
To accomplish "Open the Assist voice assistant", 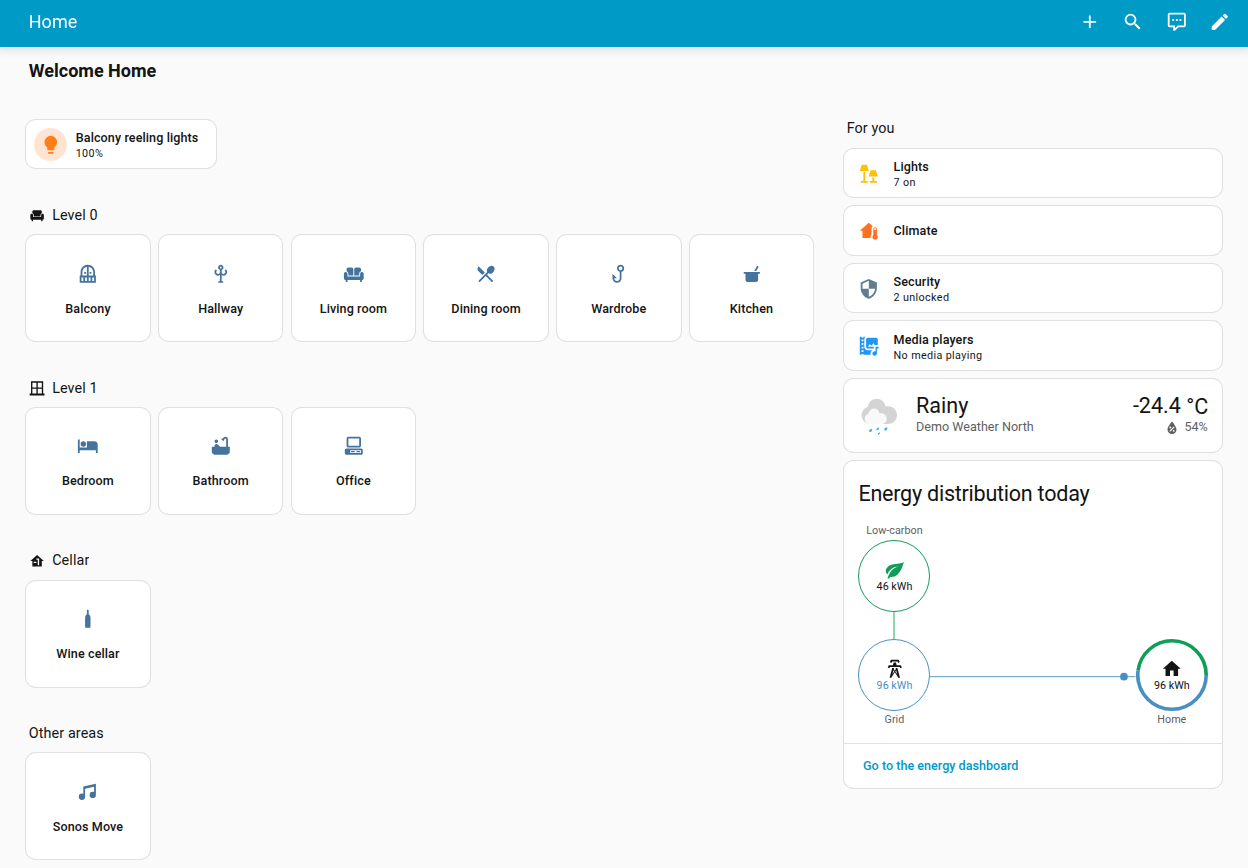I will click(x=1176, y=21).
